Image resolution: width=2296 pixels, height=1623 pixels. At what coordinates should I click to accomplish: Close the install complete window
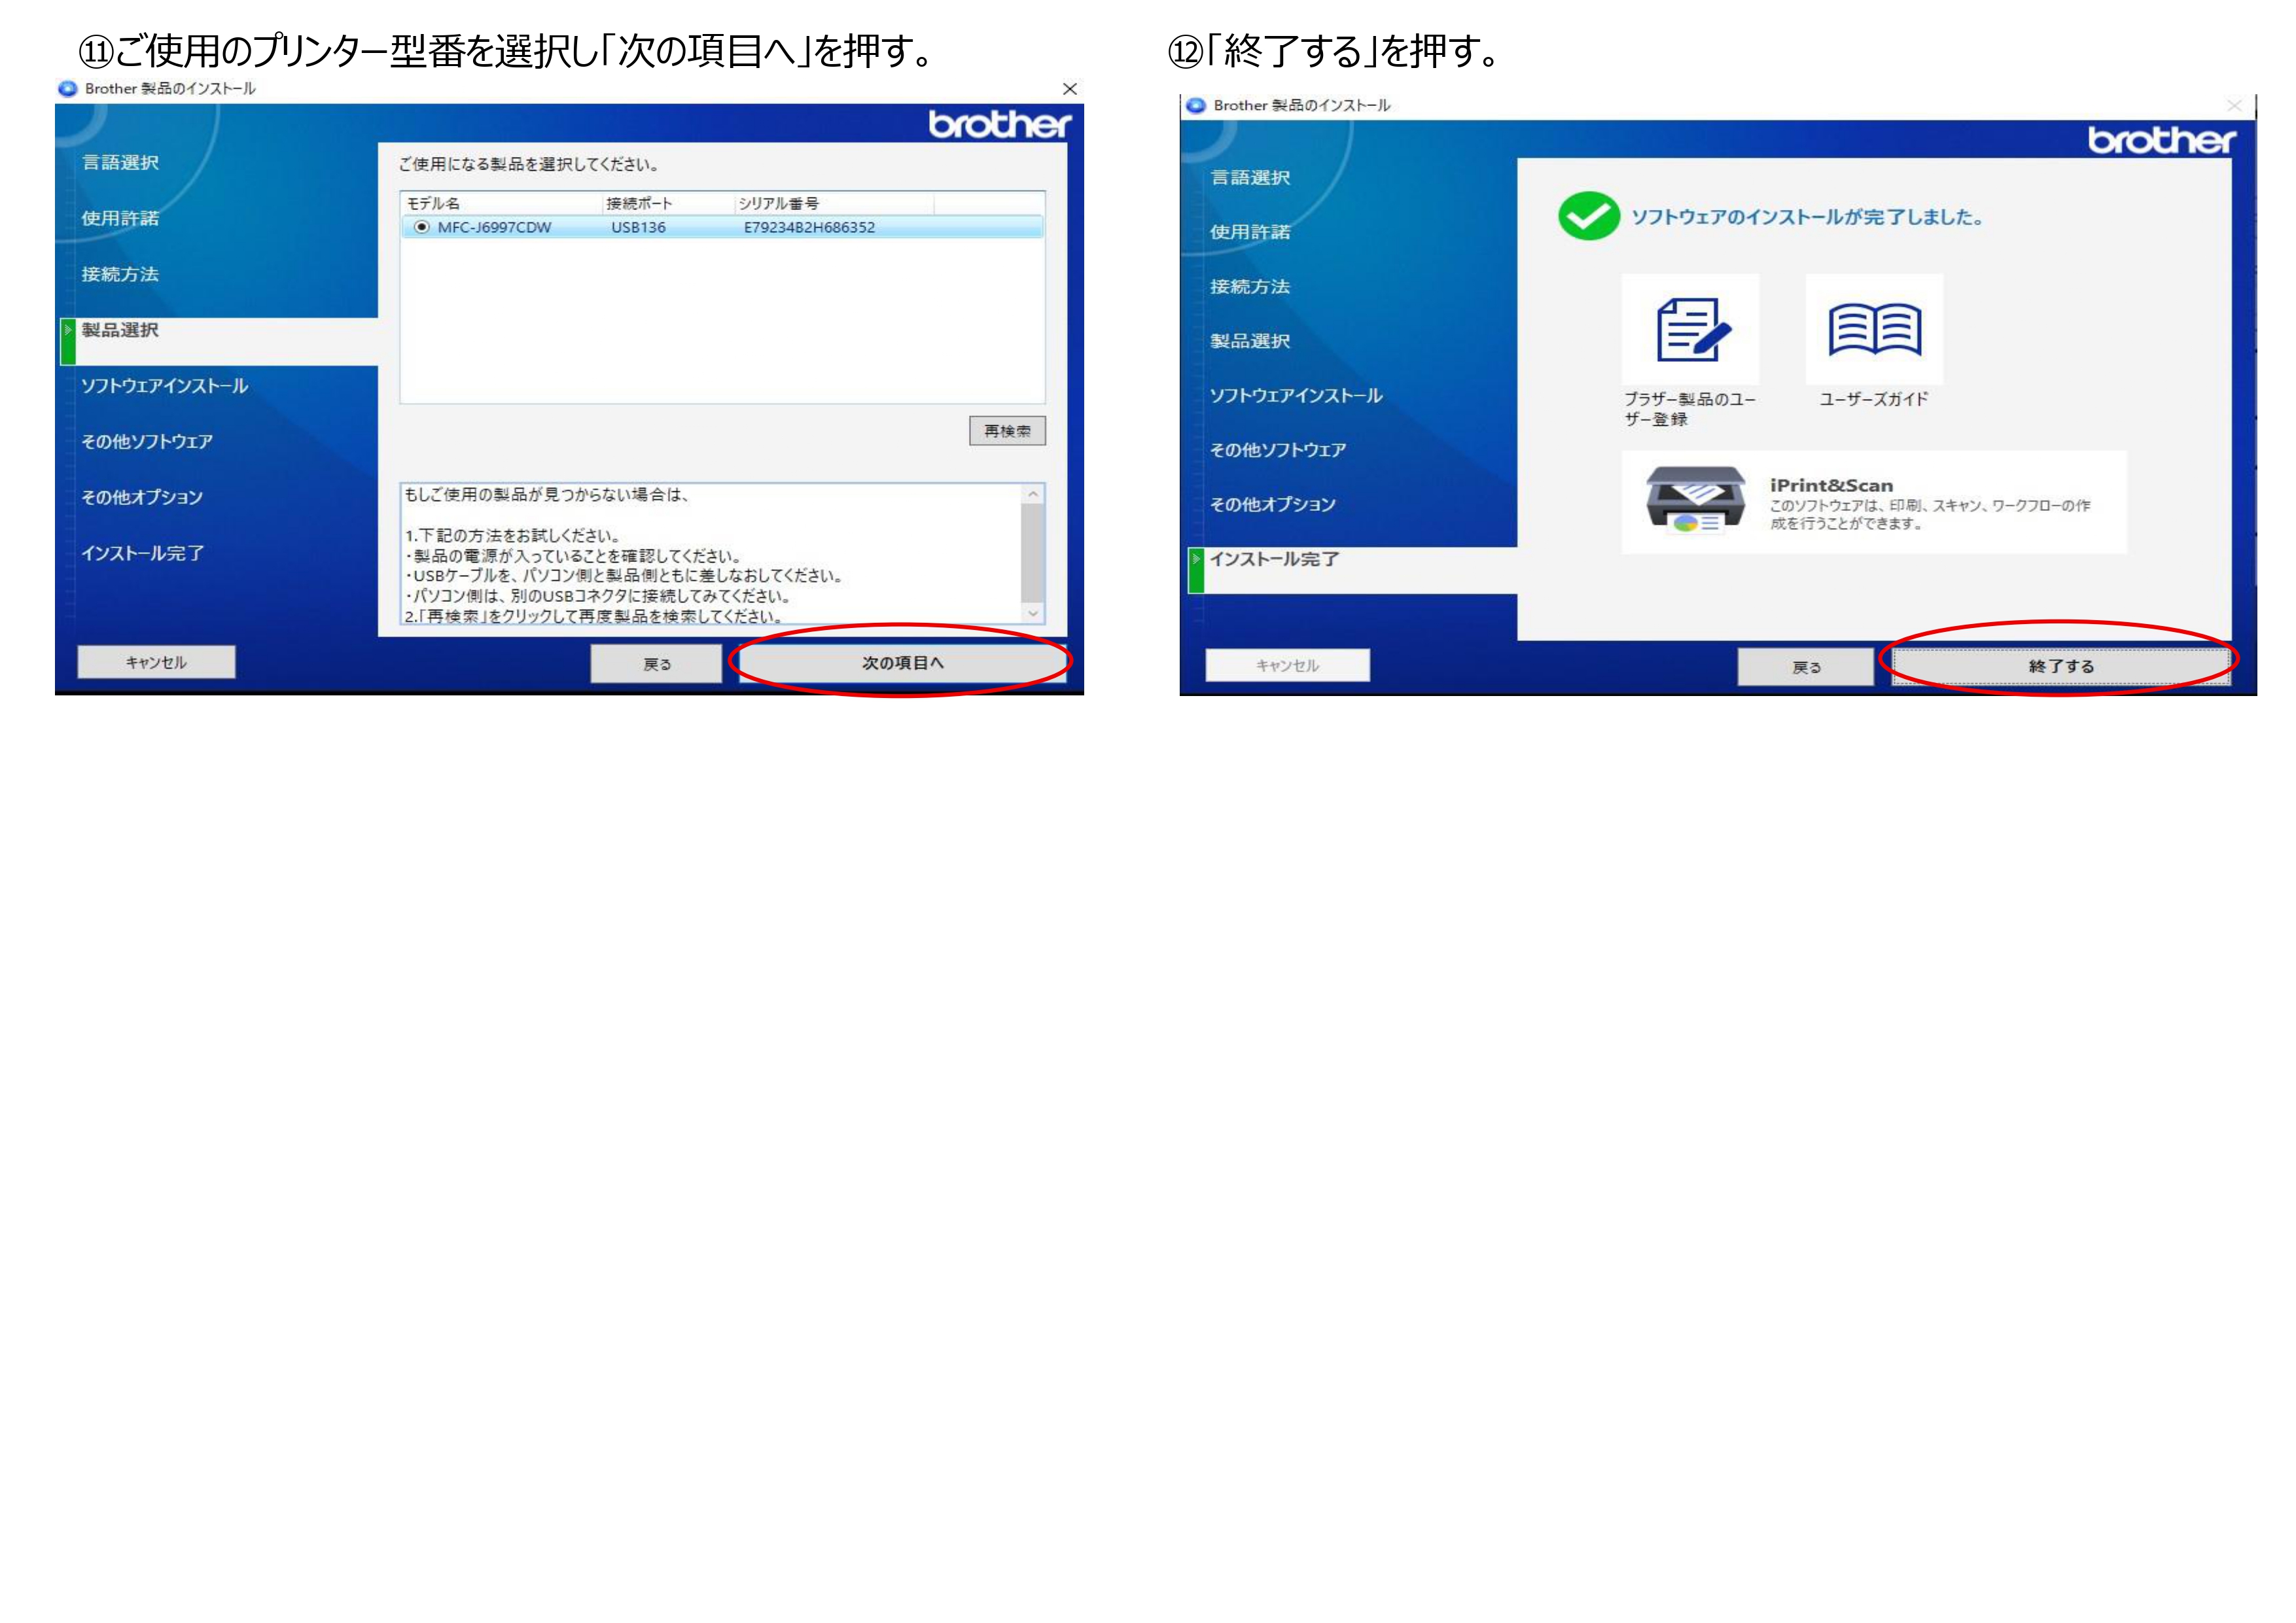pos(2234,105)
